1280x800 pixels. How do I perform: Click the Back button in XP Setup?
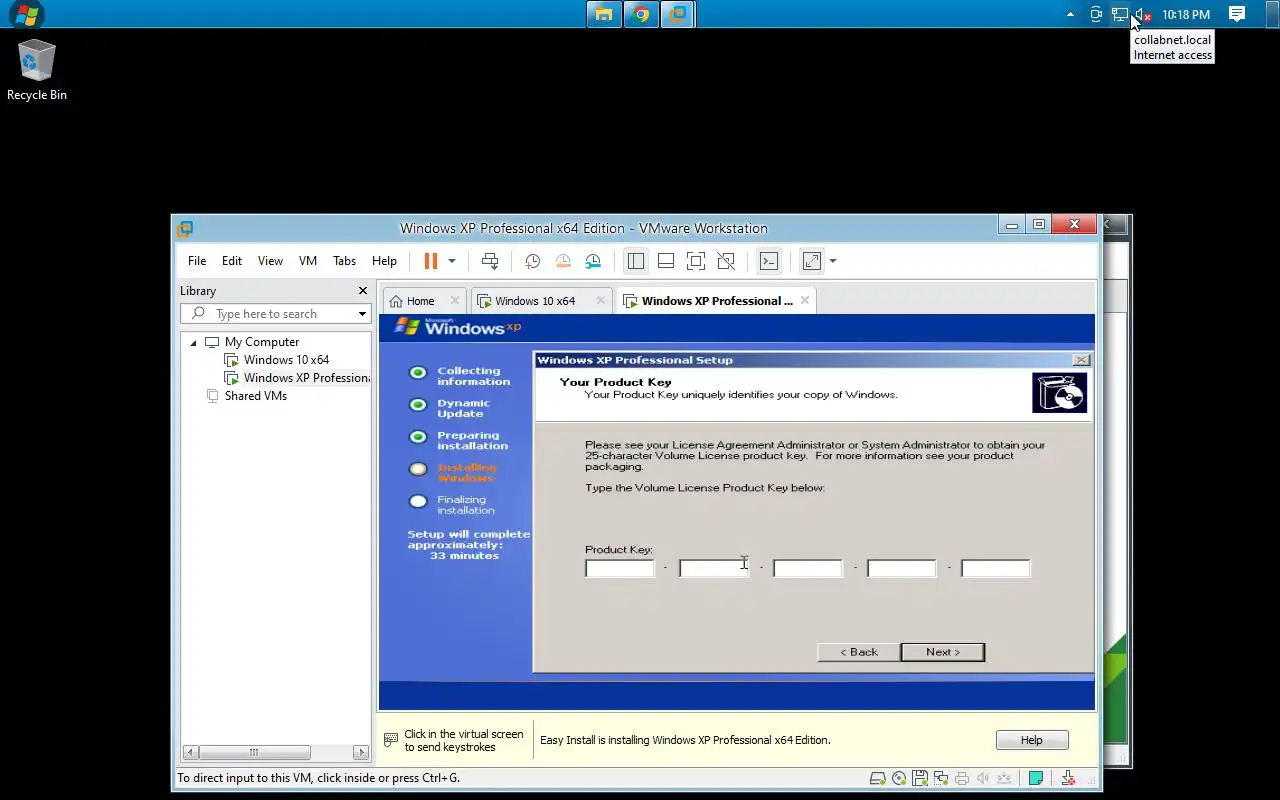[x=858, y=652]
